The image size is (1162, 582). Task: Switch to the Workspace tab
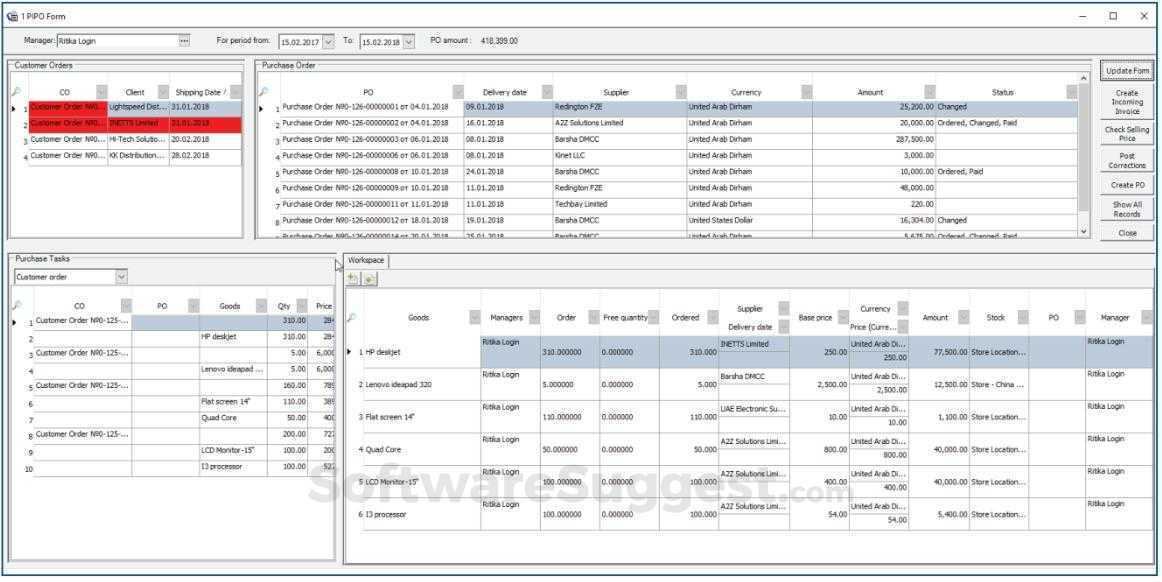coord(366,260)
